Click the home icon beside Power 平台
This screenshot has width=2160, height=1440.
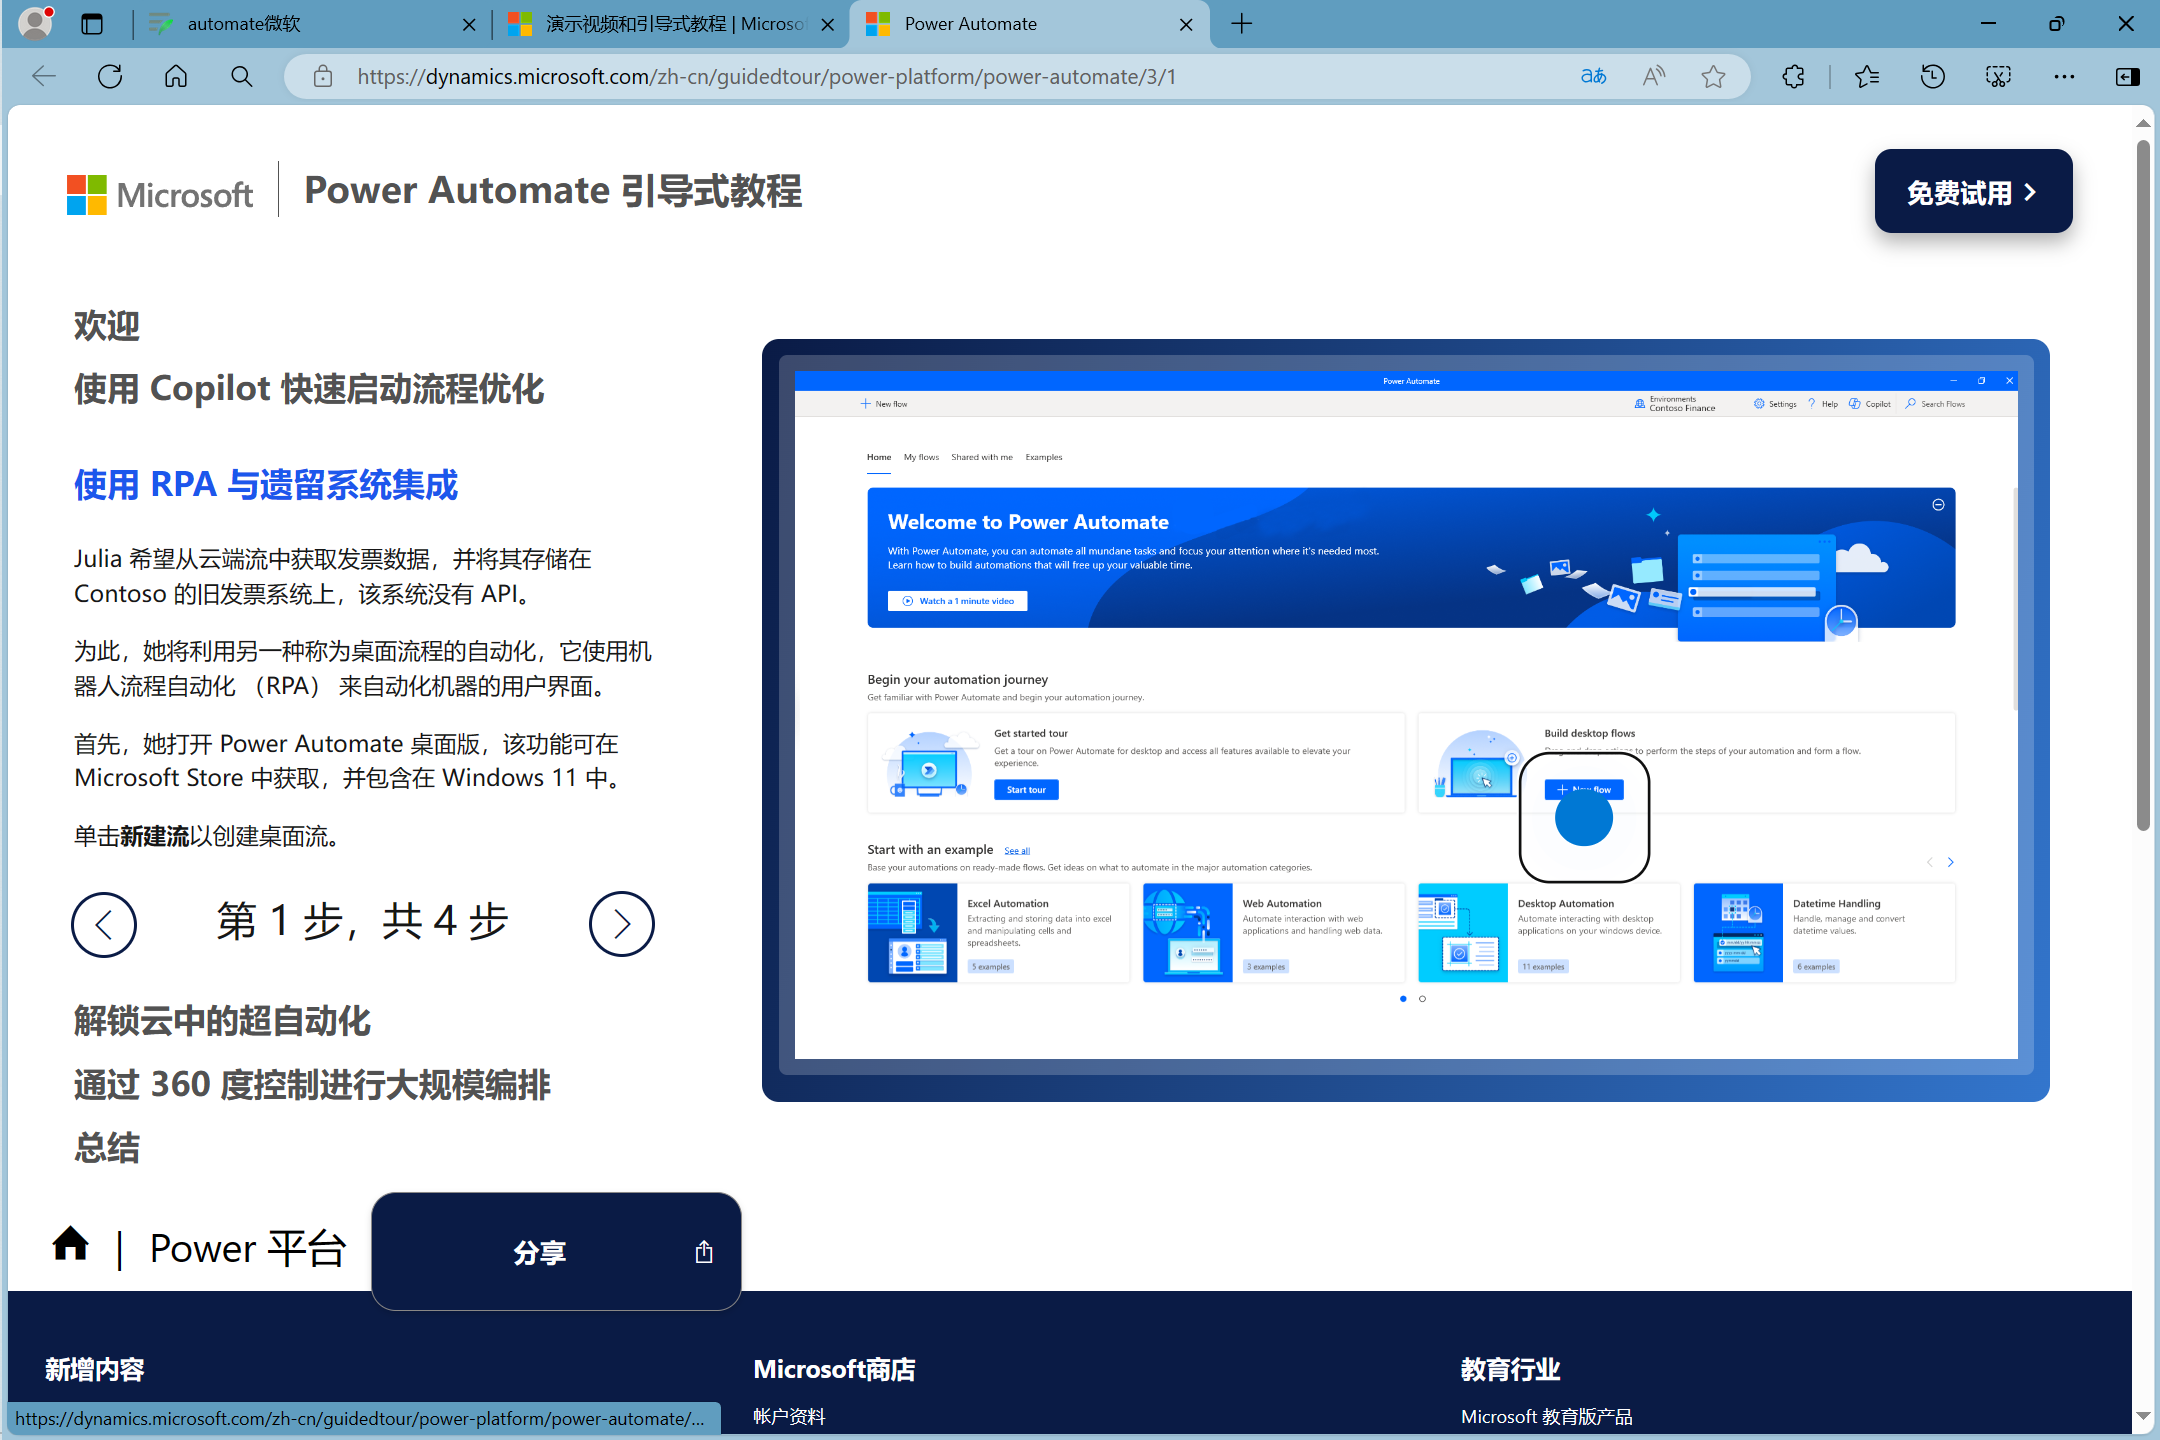click(71, 1244)
